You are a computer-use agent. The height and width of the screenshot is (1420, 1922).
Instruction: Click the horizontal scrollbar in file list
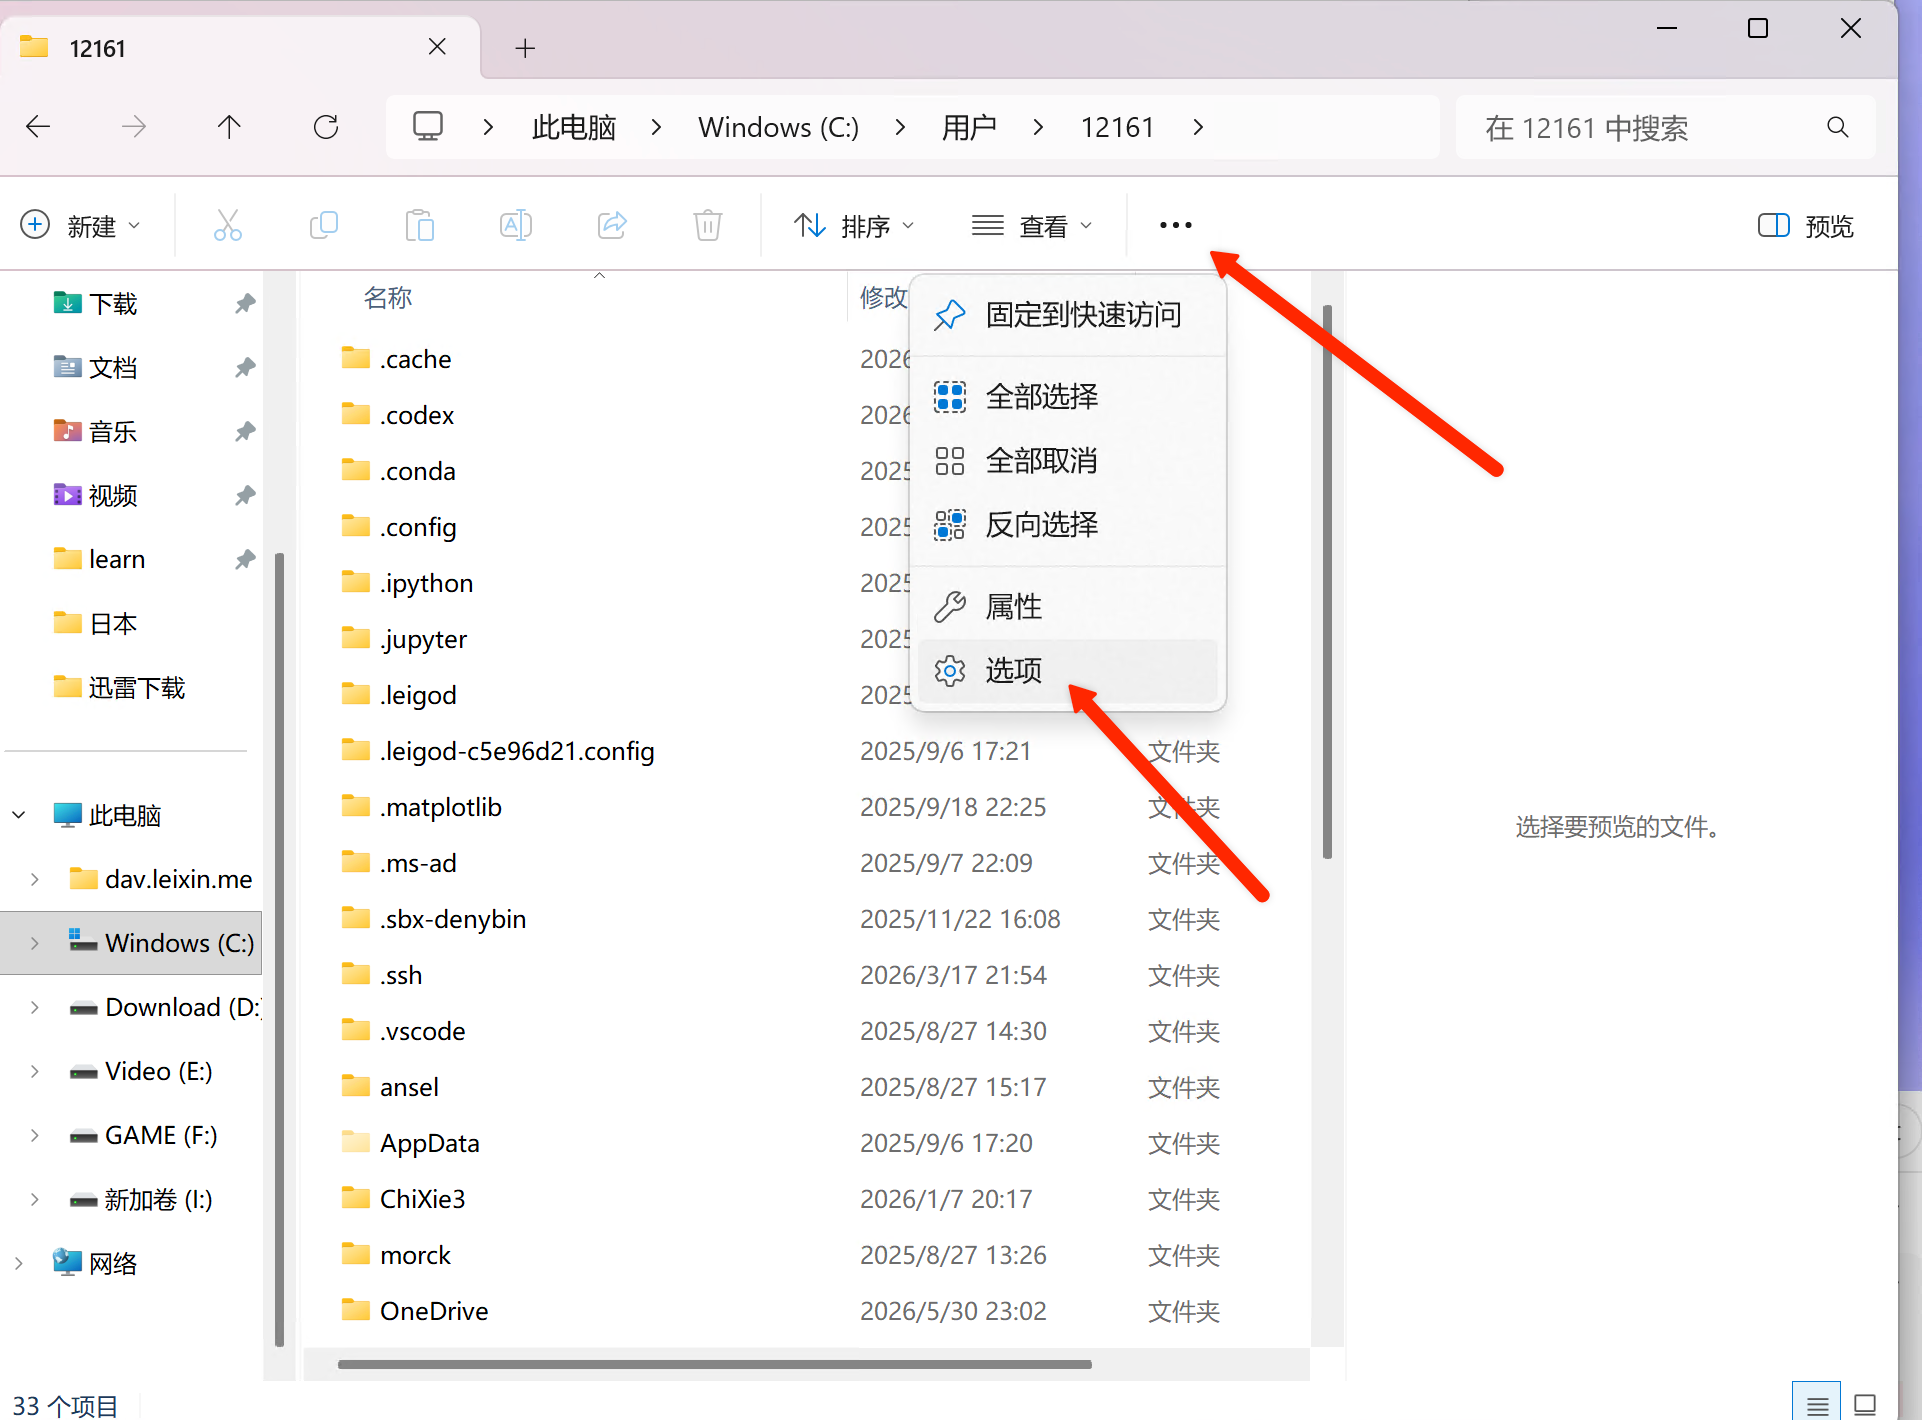click(x=714, y=1364)
